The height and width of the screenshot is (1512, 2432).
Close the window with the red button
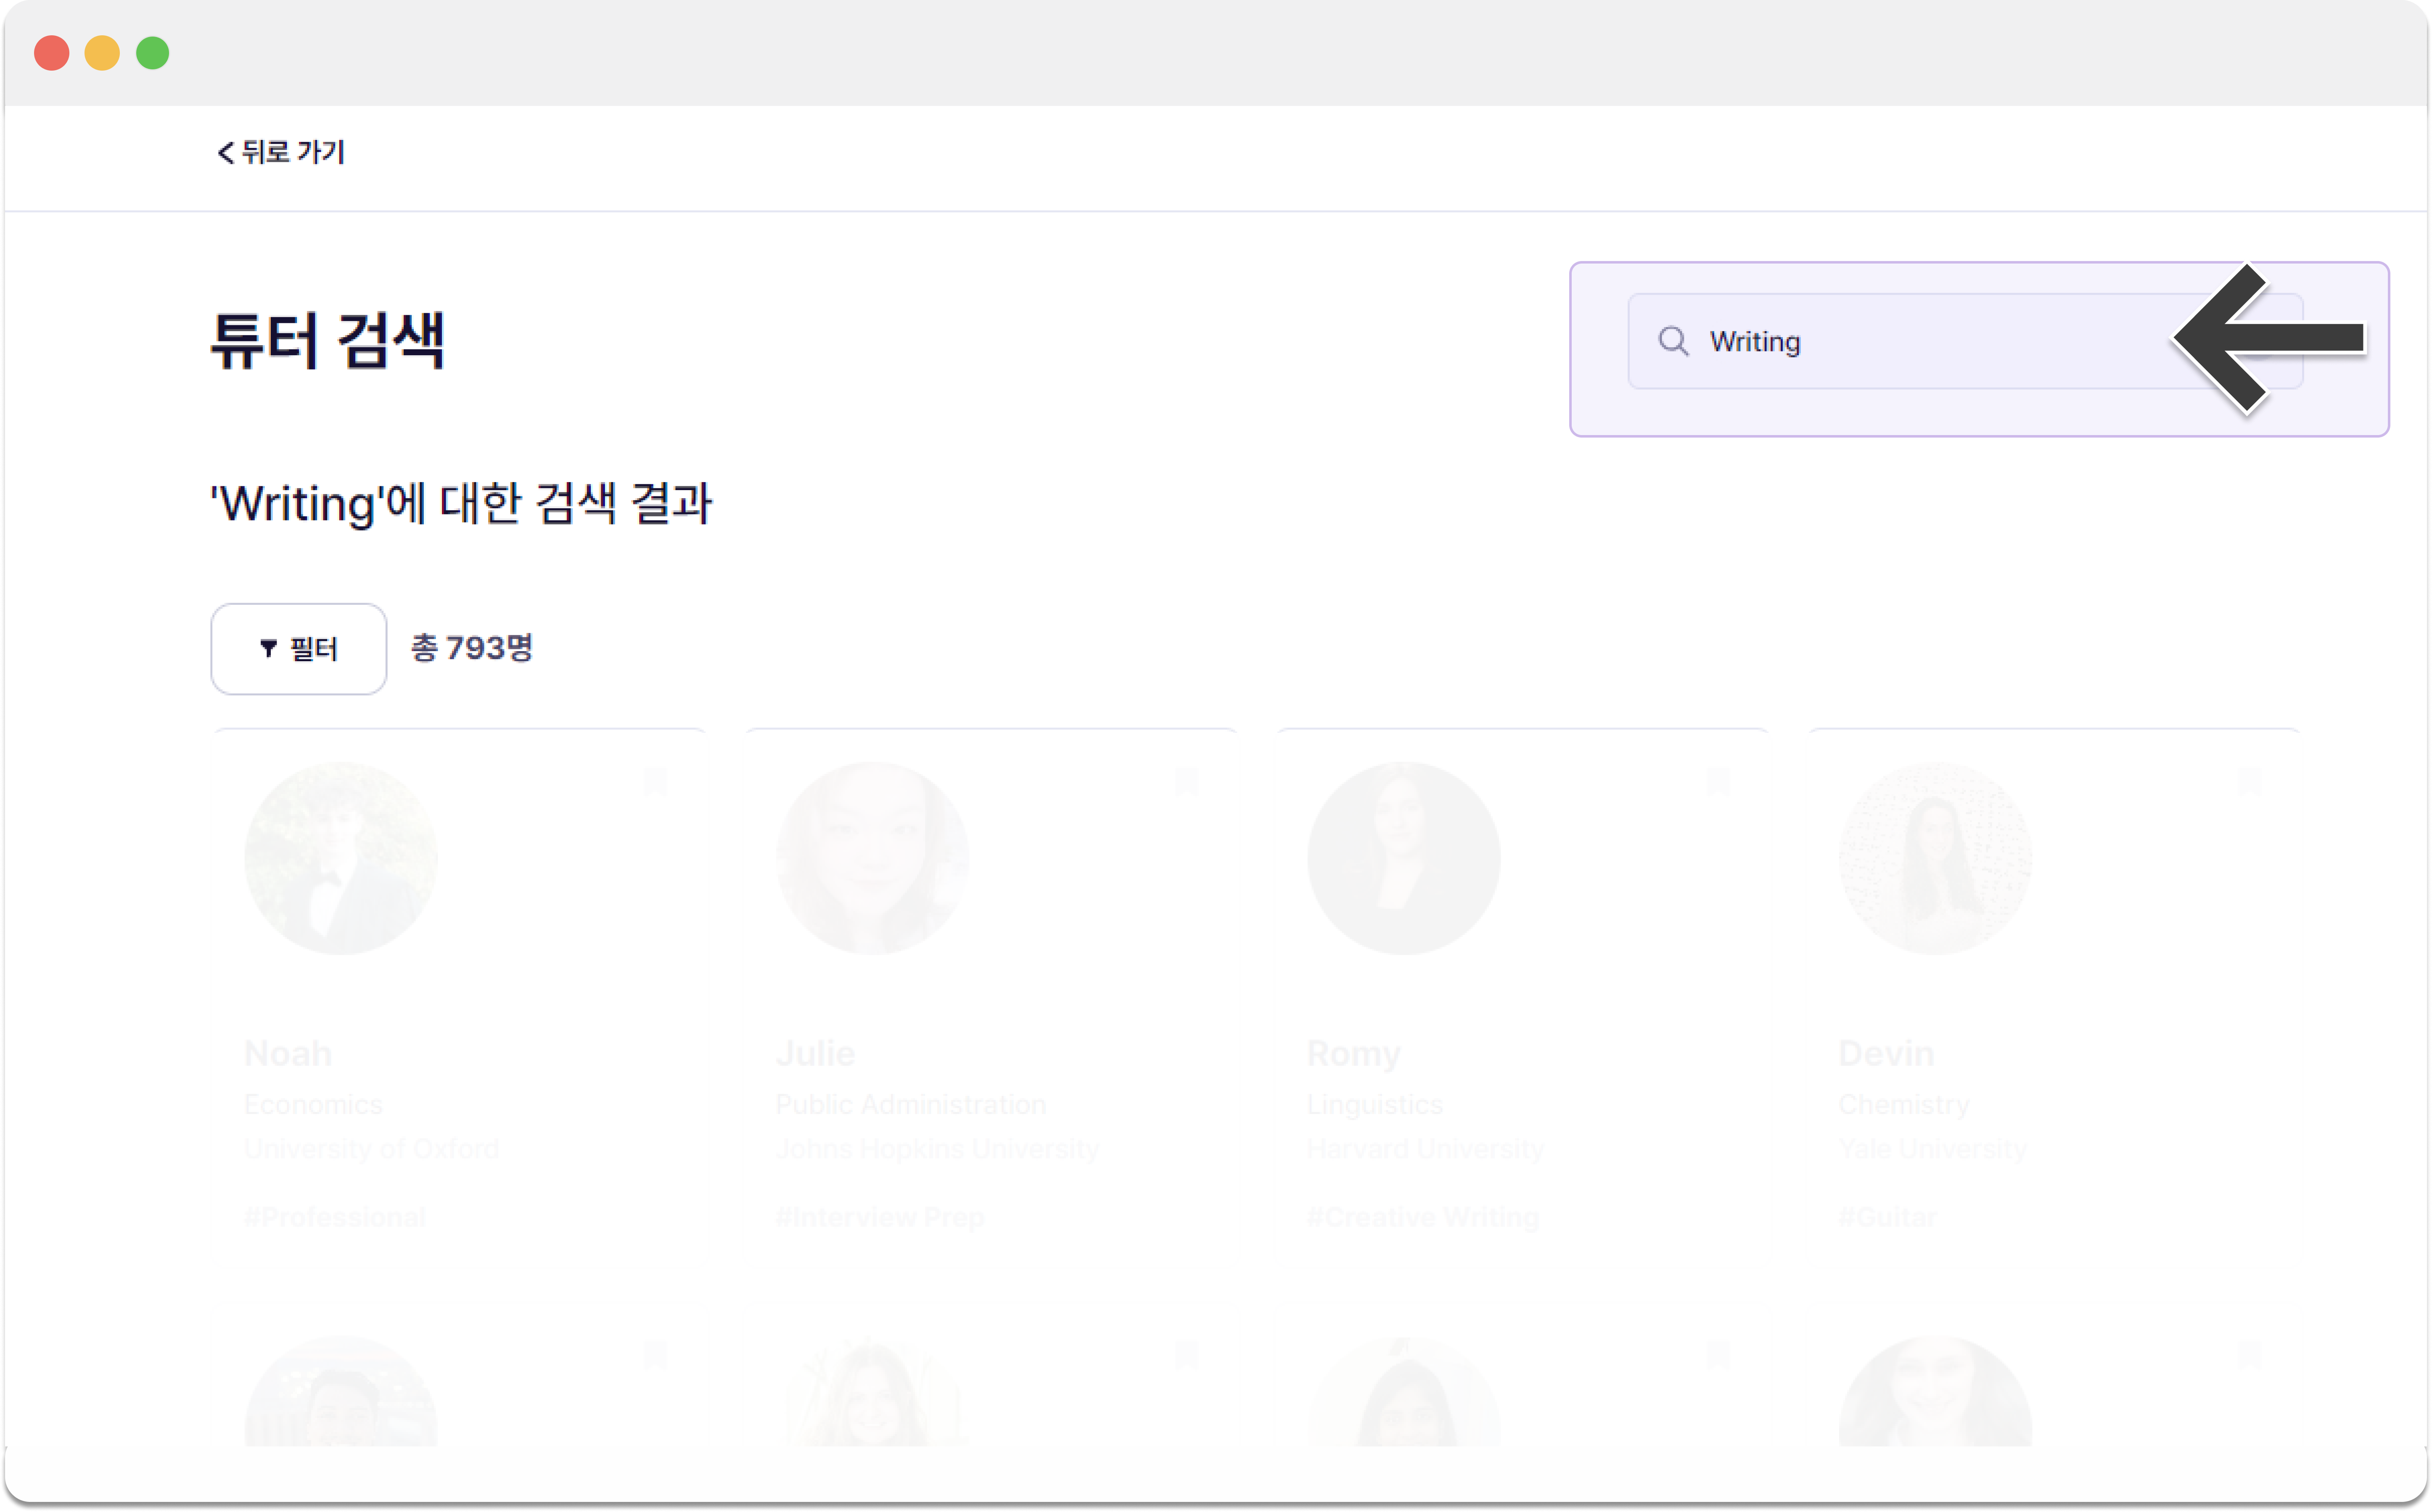click(52, 52)
